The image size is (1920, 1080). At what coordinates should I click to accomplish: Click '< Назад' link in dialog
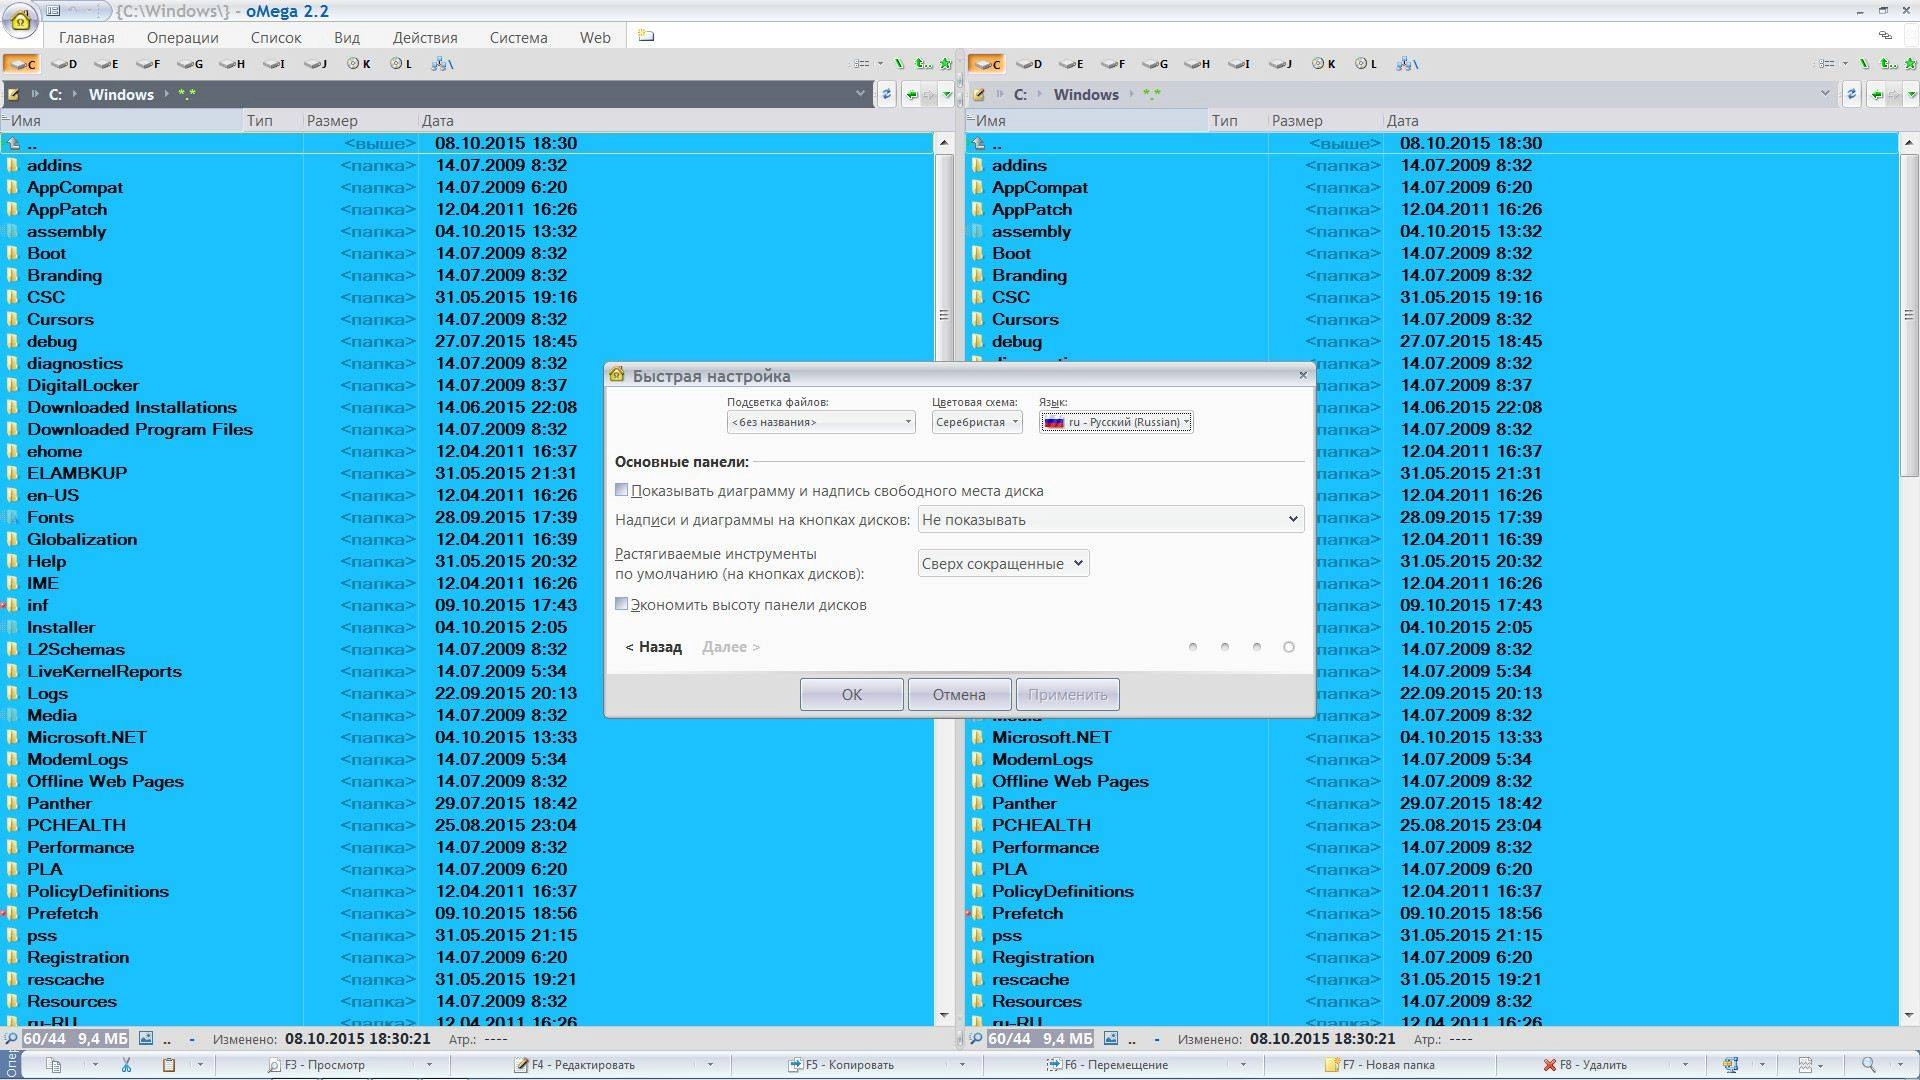[654, 647]
